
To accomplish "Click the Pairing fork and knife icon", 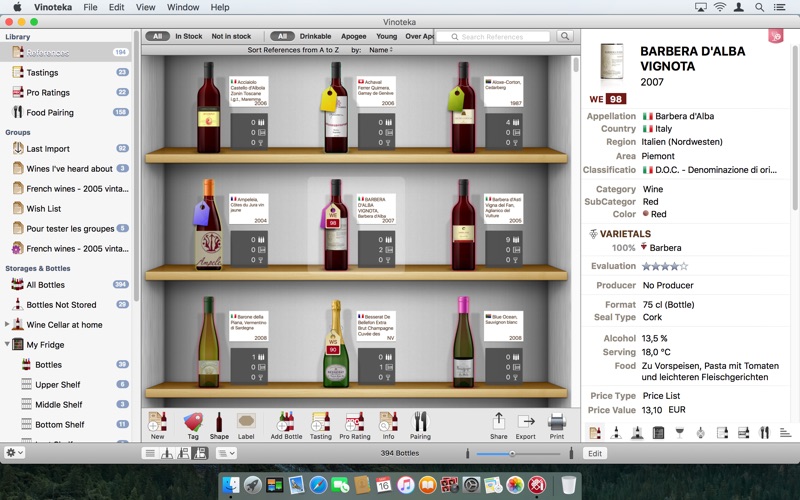I will (x=420, y=423).
